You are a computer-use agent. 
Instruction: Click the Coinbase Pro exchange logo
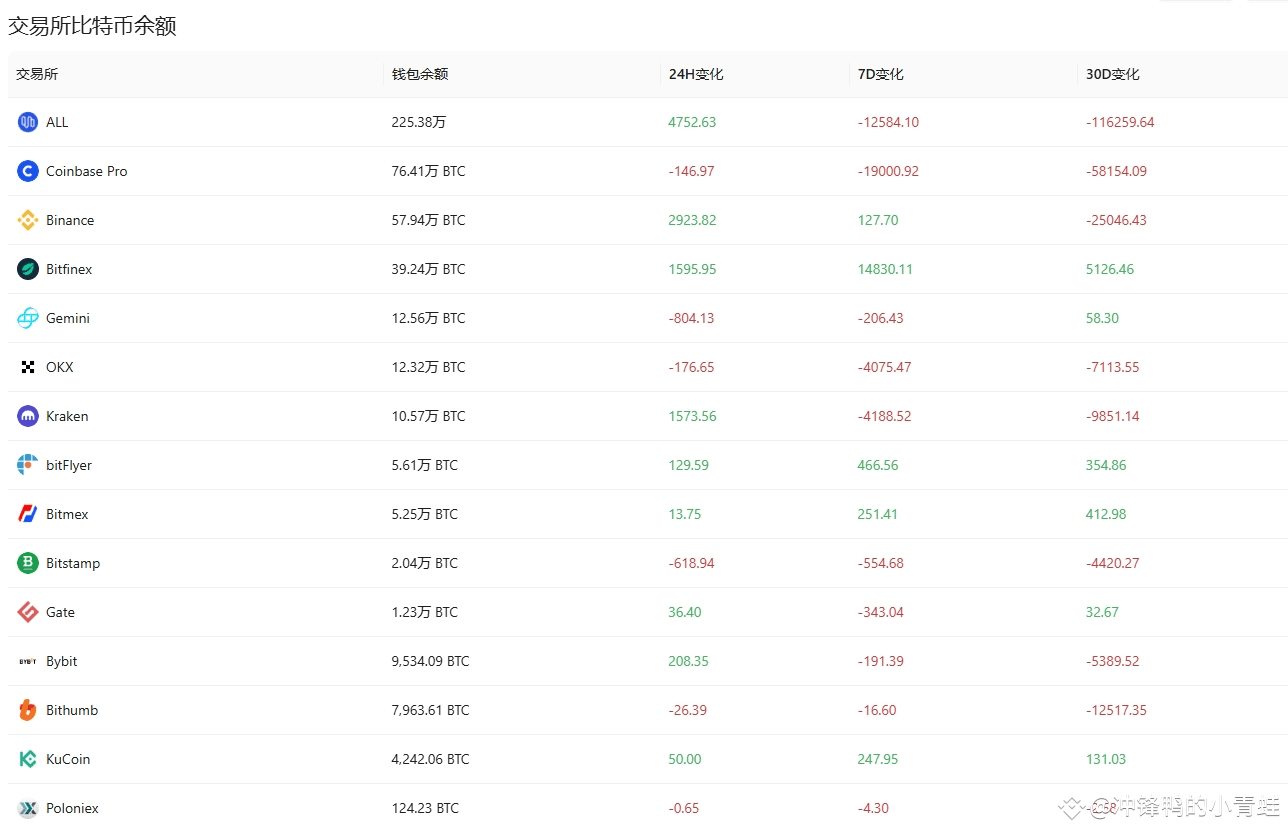28,171
